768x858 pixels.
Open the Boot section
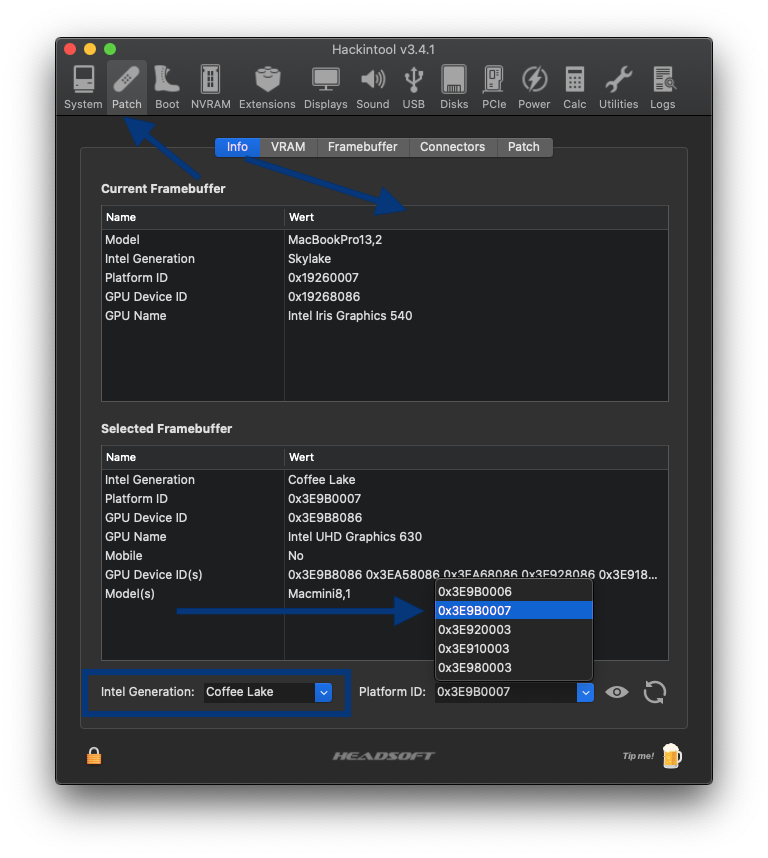click(x=167, y=88)
